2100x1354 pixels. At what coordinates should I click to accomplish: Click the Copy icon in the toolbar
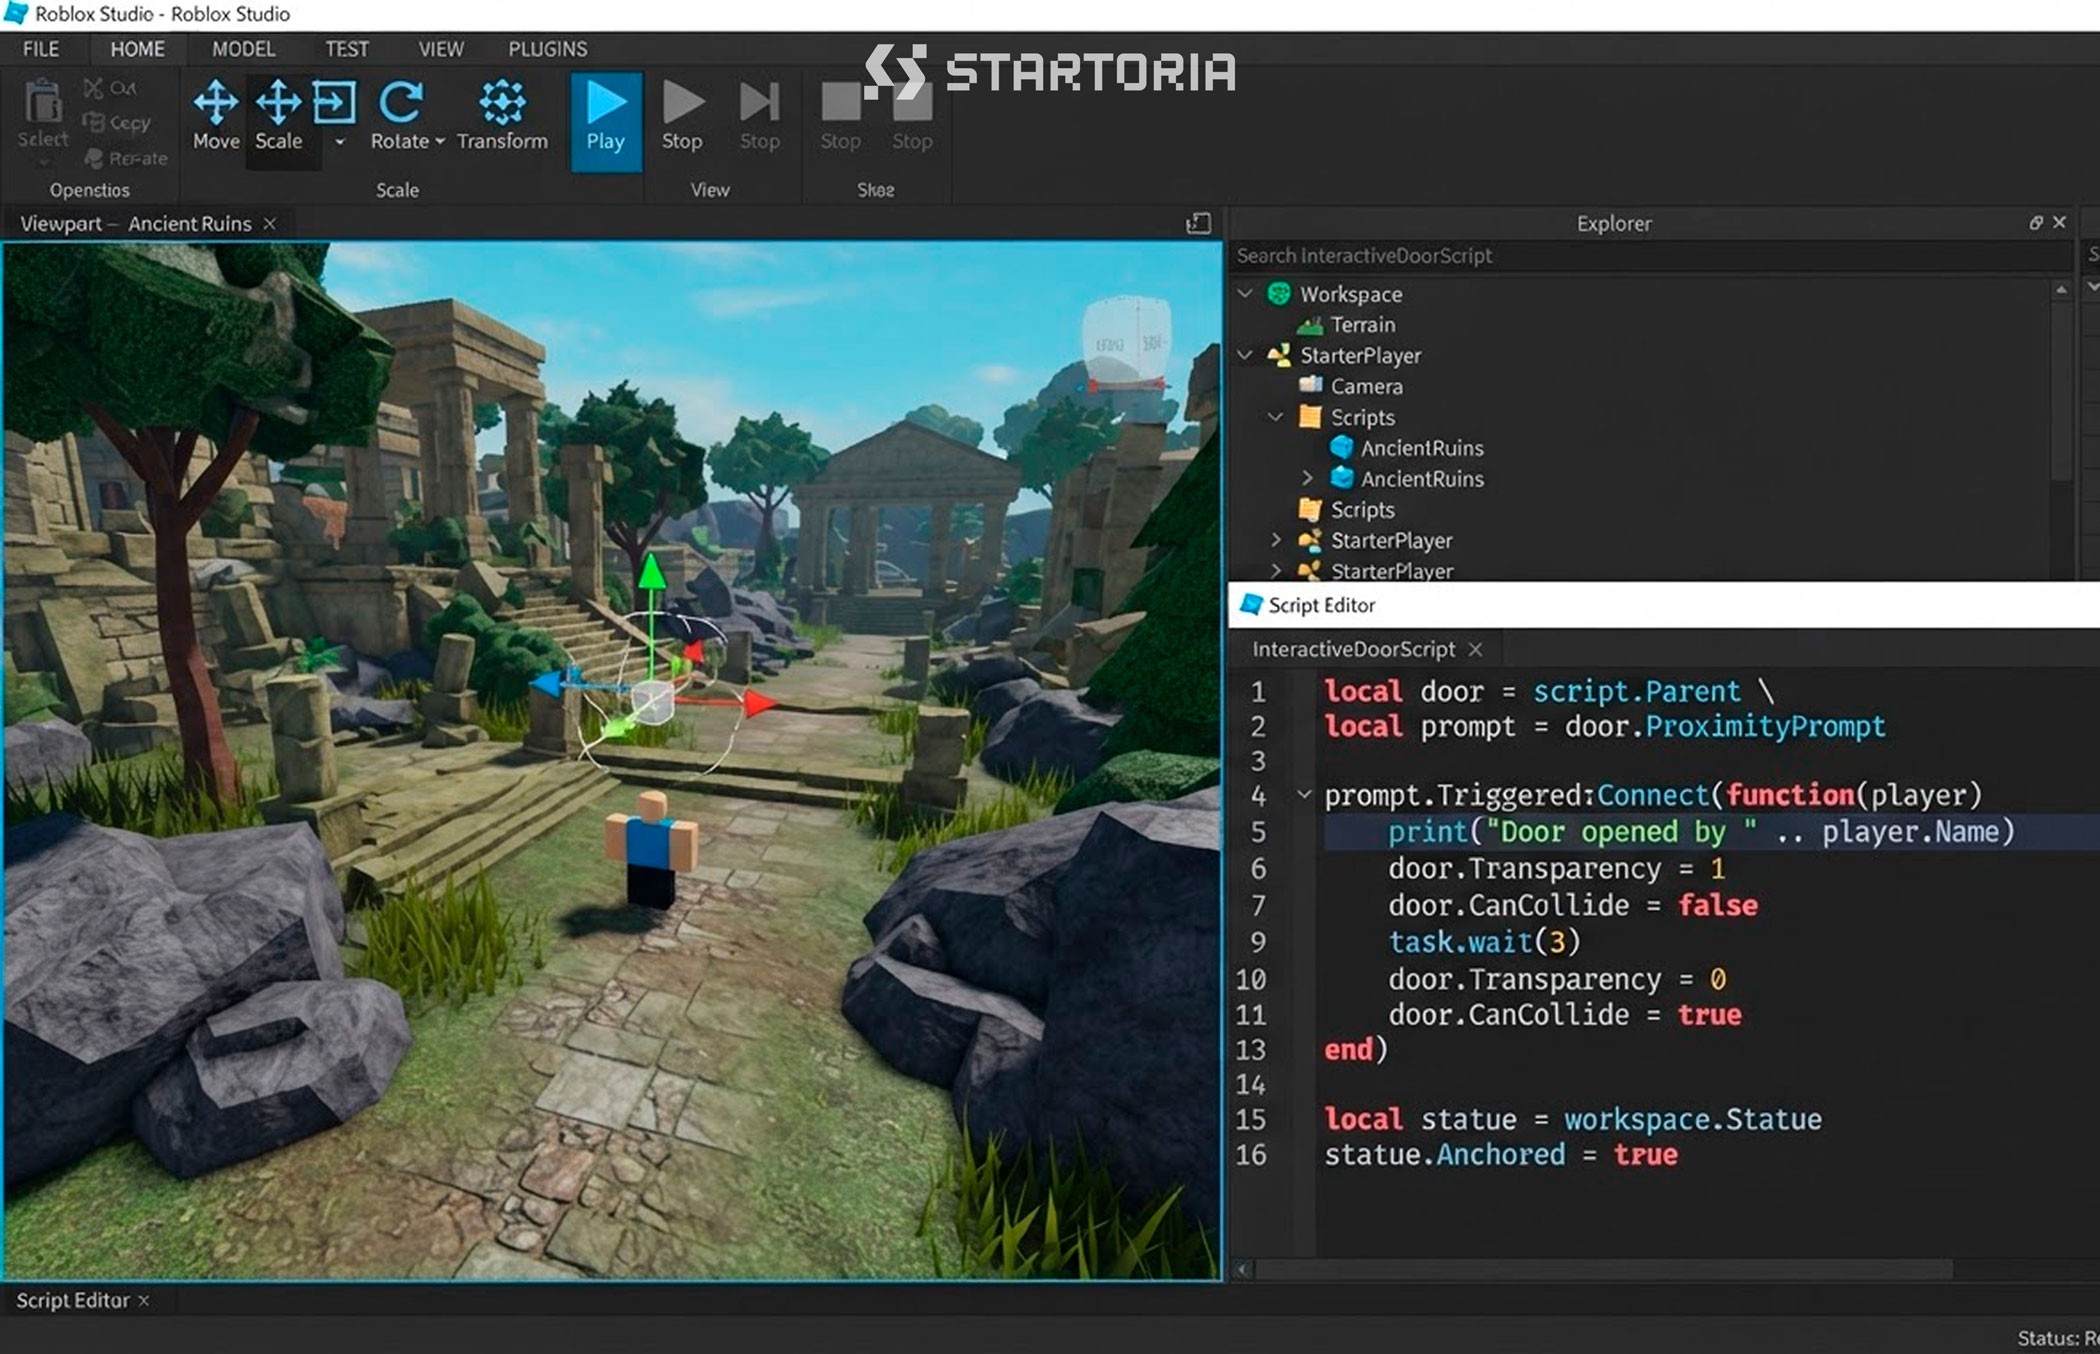(x=116, y=123)
